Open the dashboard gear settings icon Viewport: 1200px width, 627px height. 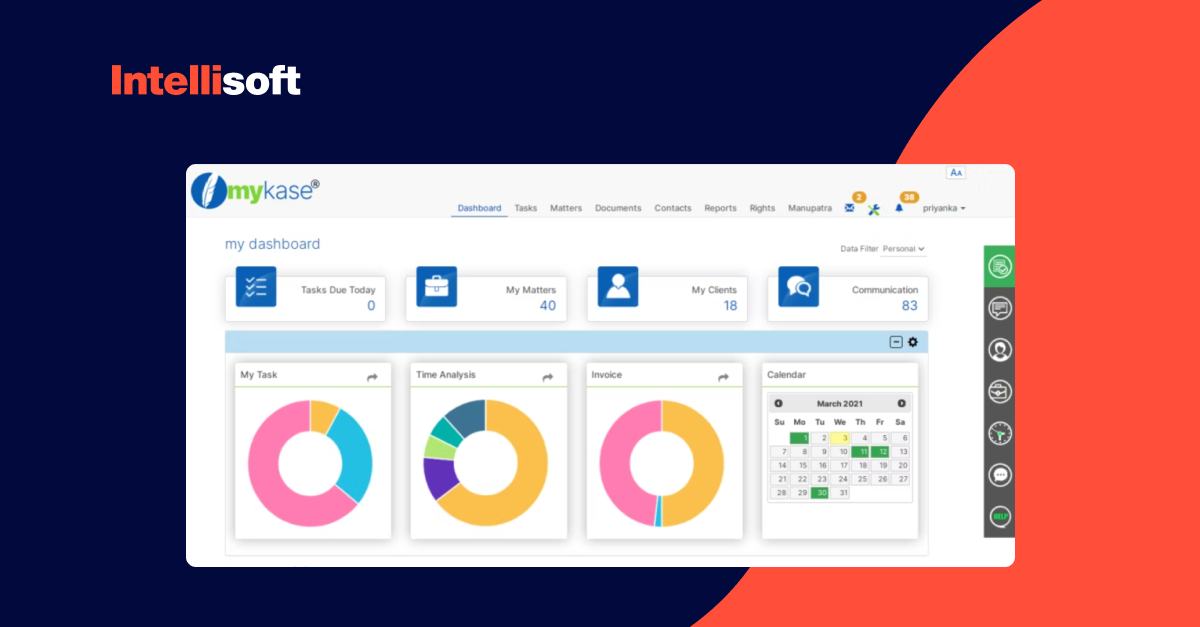912,342
